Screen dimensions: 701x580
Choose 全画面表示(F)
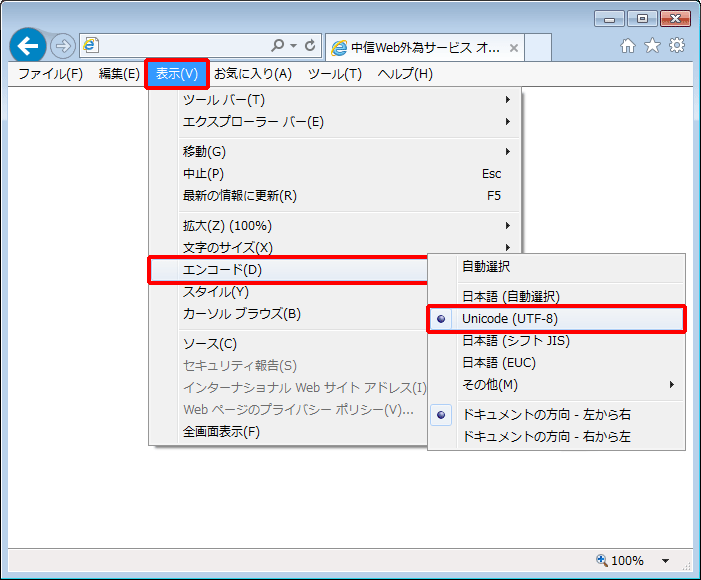click(x=288, y=432)
